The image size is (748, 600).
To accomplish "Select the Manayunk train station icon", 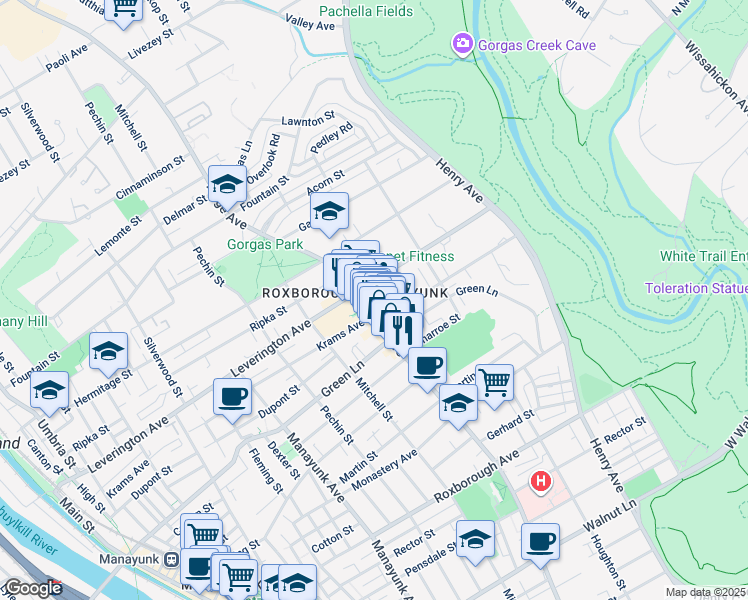I will 171,559.
